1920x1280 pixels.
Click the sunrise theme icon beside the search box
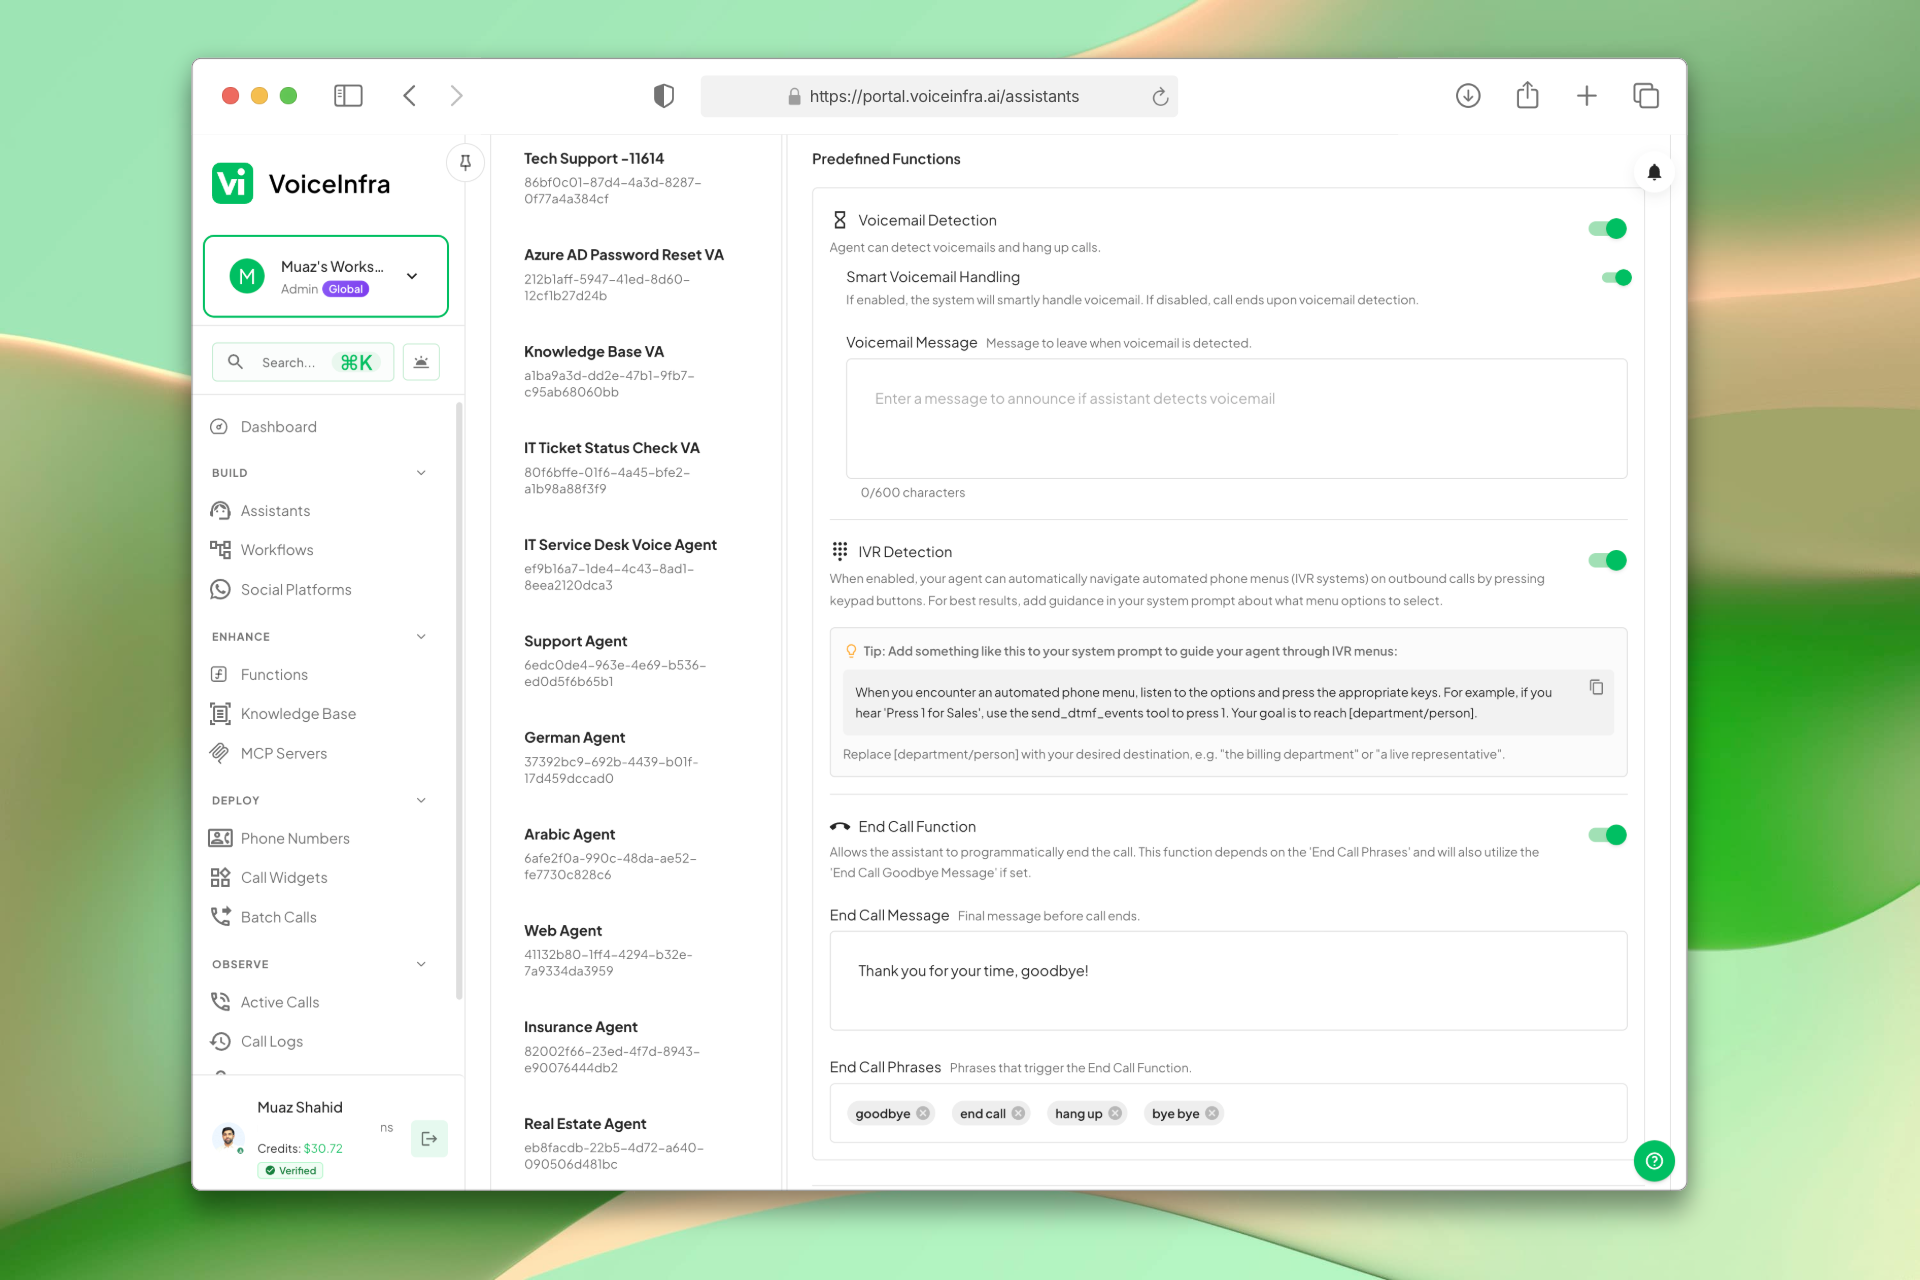421,362
